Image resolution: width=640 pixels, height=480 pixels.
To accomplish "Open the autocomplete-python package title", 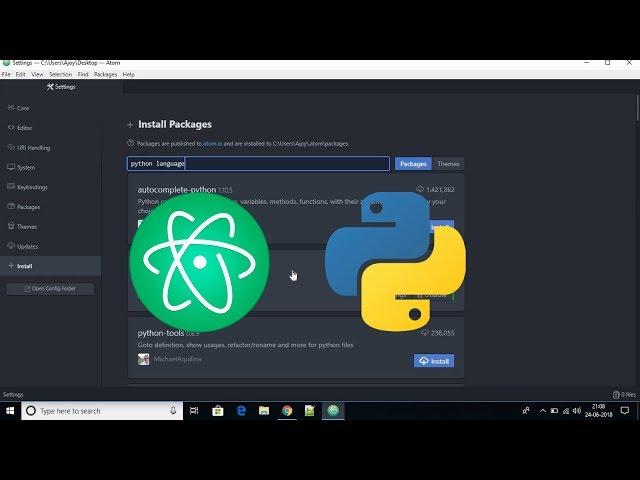I will tap(177, 190).
